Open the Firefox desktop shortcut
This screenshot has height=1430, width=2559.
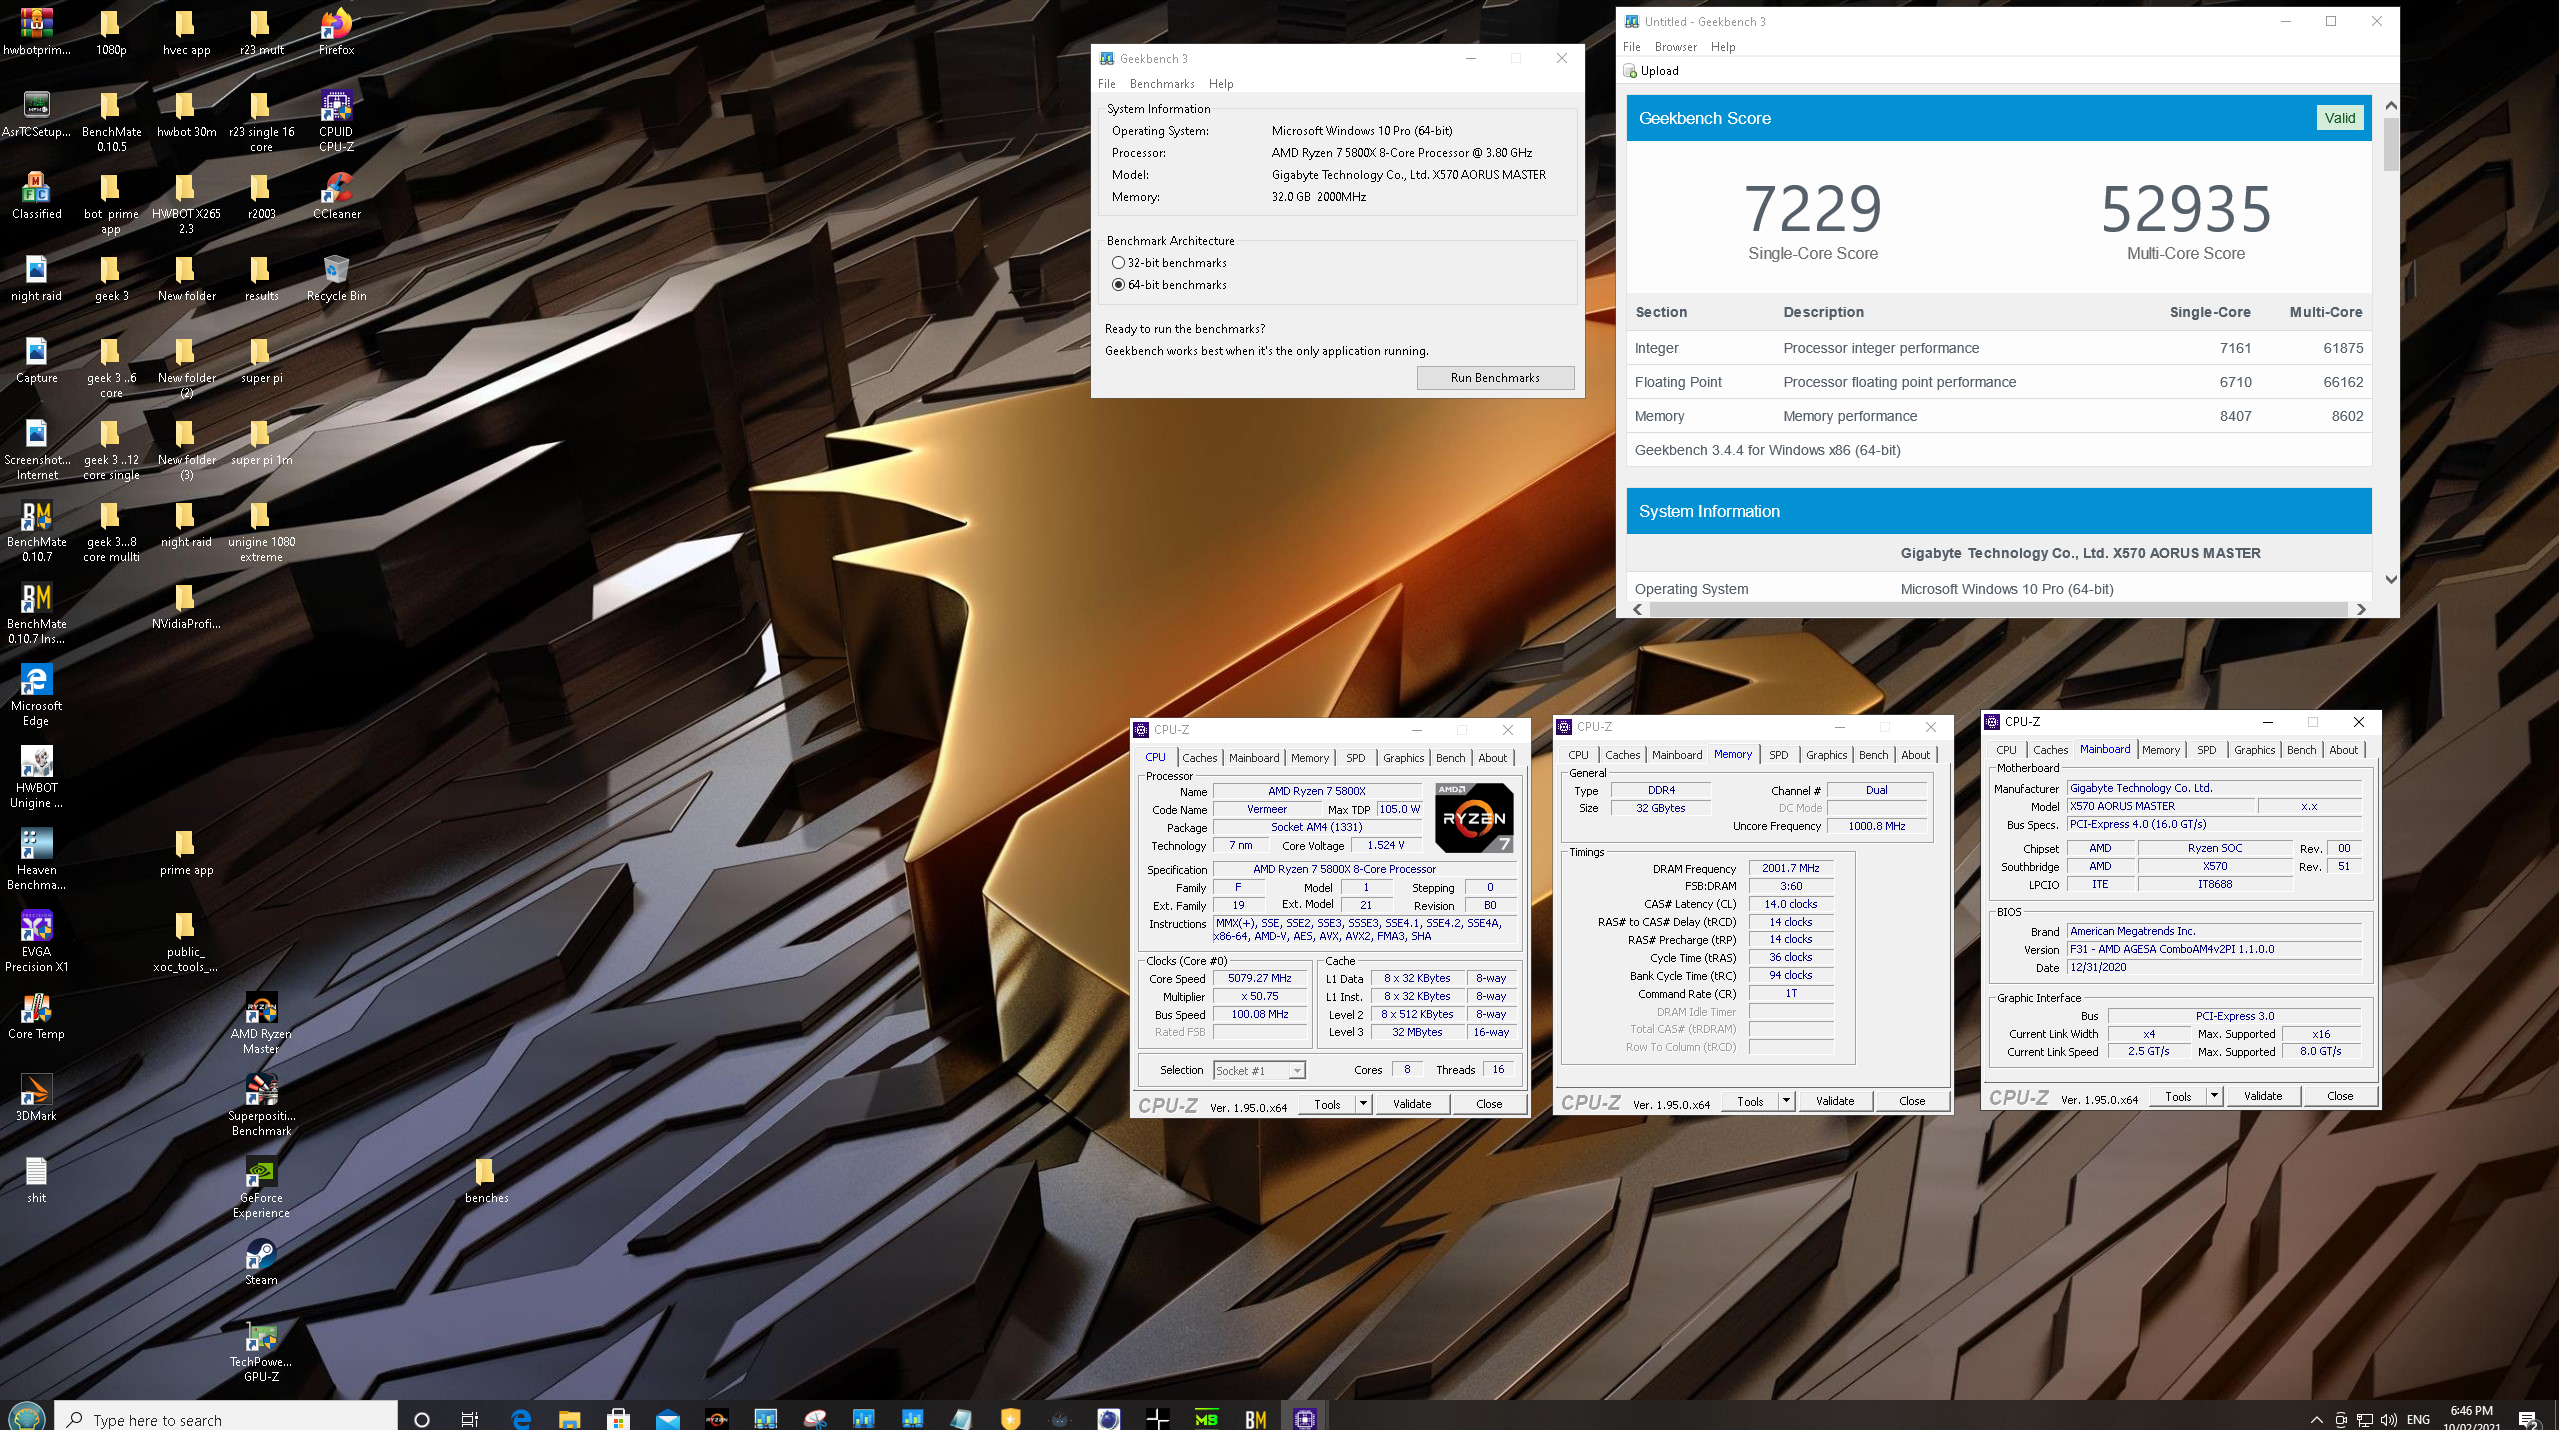pyautogui.click(x=336, y=31)
